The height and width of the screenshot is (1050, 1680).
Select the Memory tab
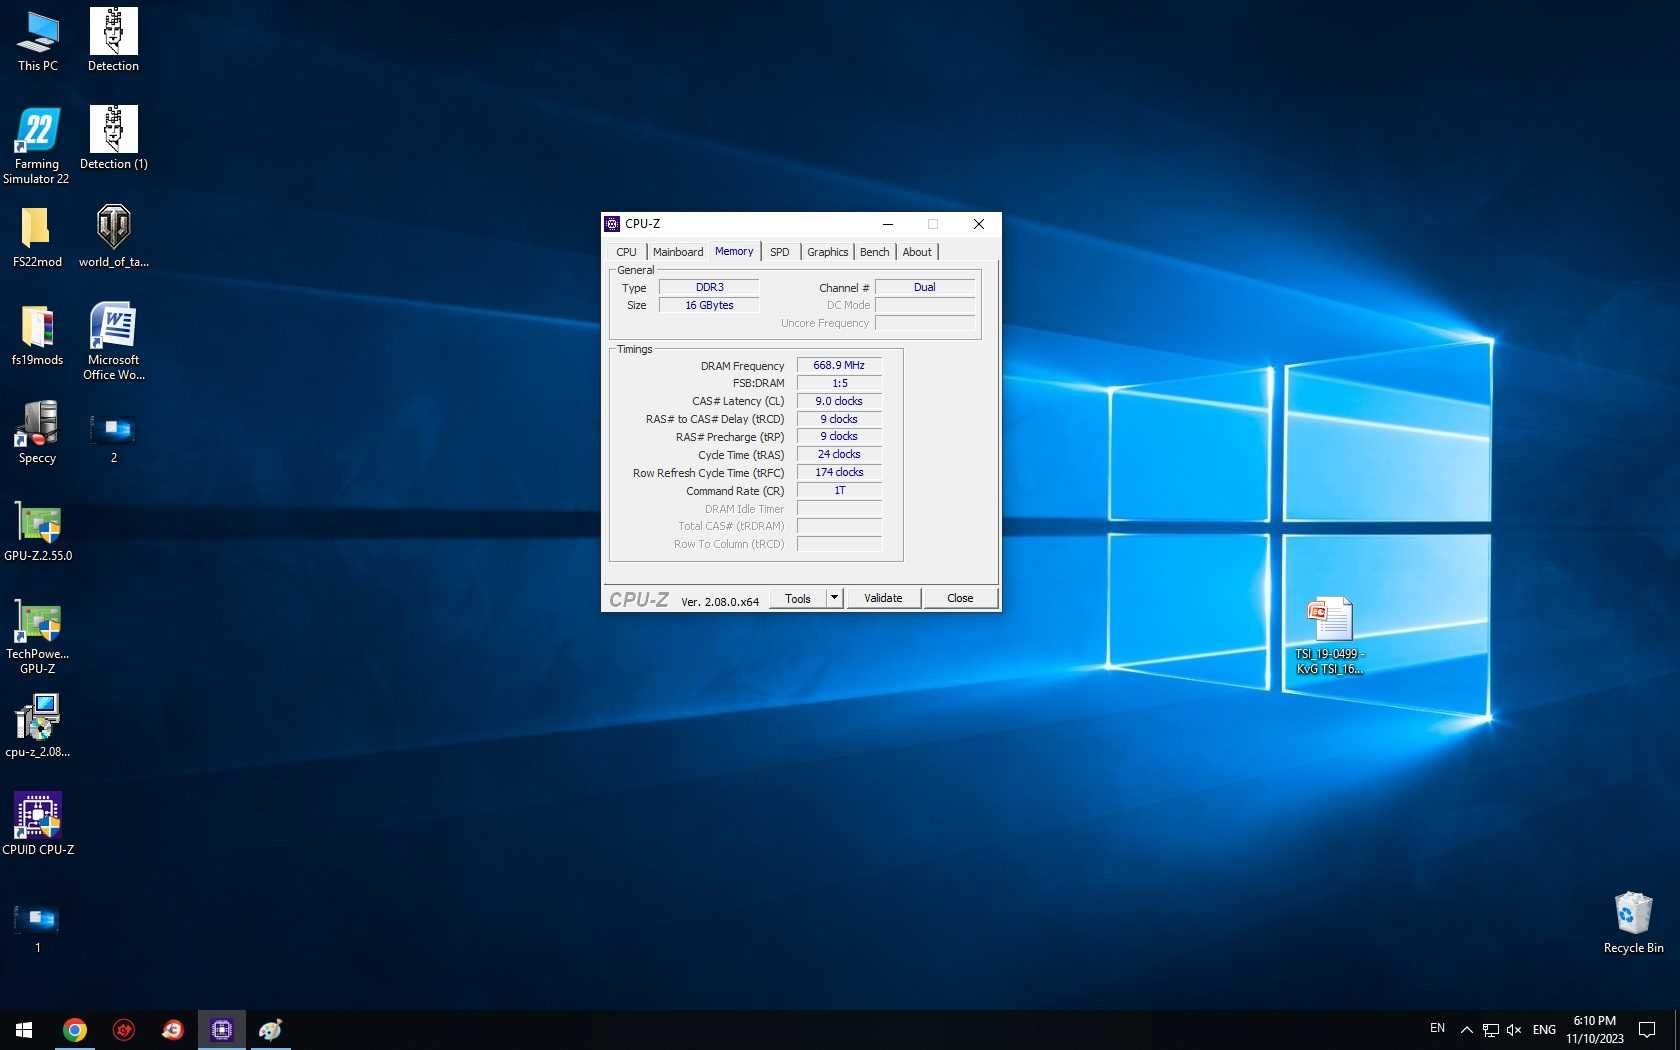[x=734, y=251]
